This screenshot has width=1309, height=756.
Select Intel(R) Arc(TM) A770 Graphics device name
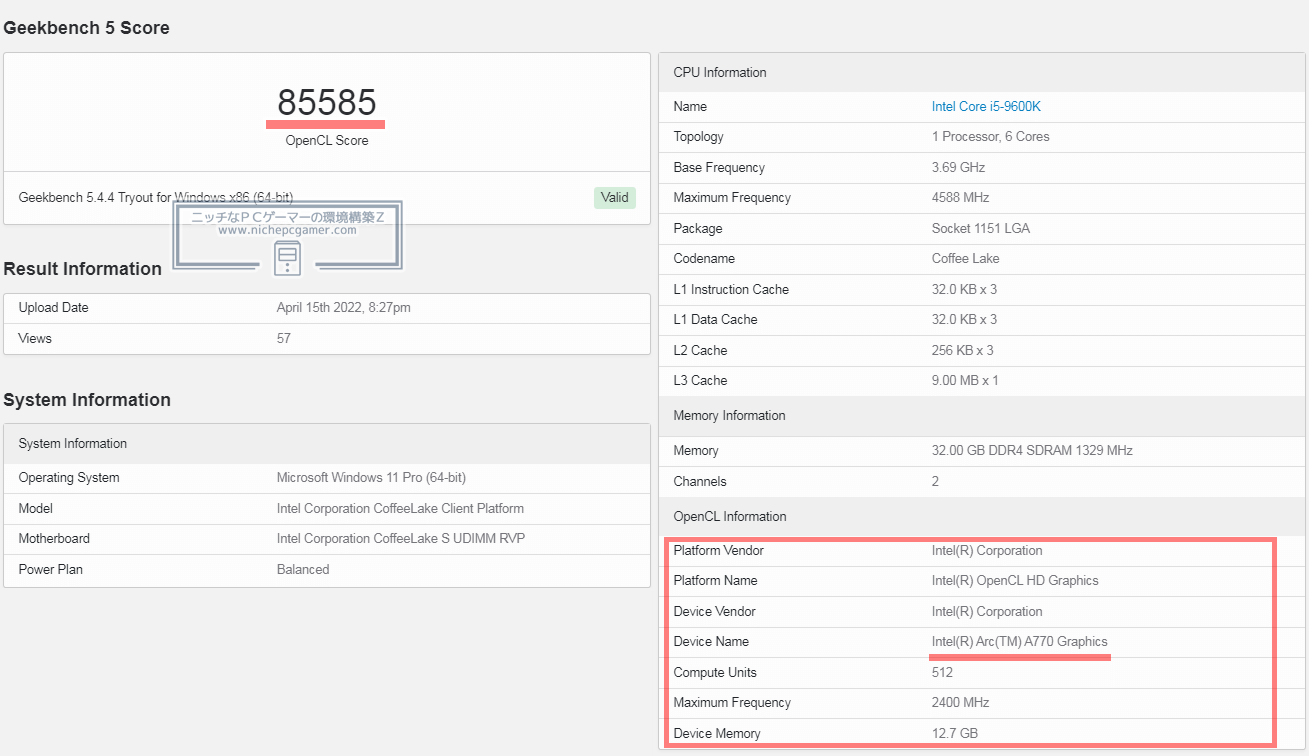[x=1020, y=641]
